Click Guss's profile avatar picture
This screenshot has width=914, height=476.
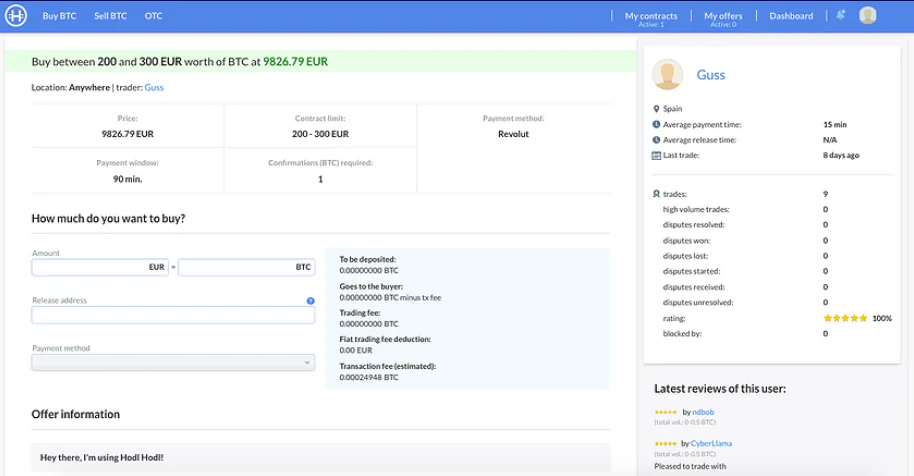coord(667,74)
